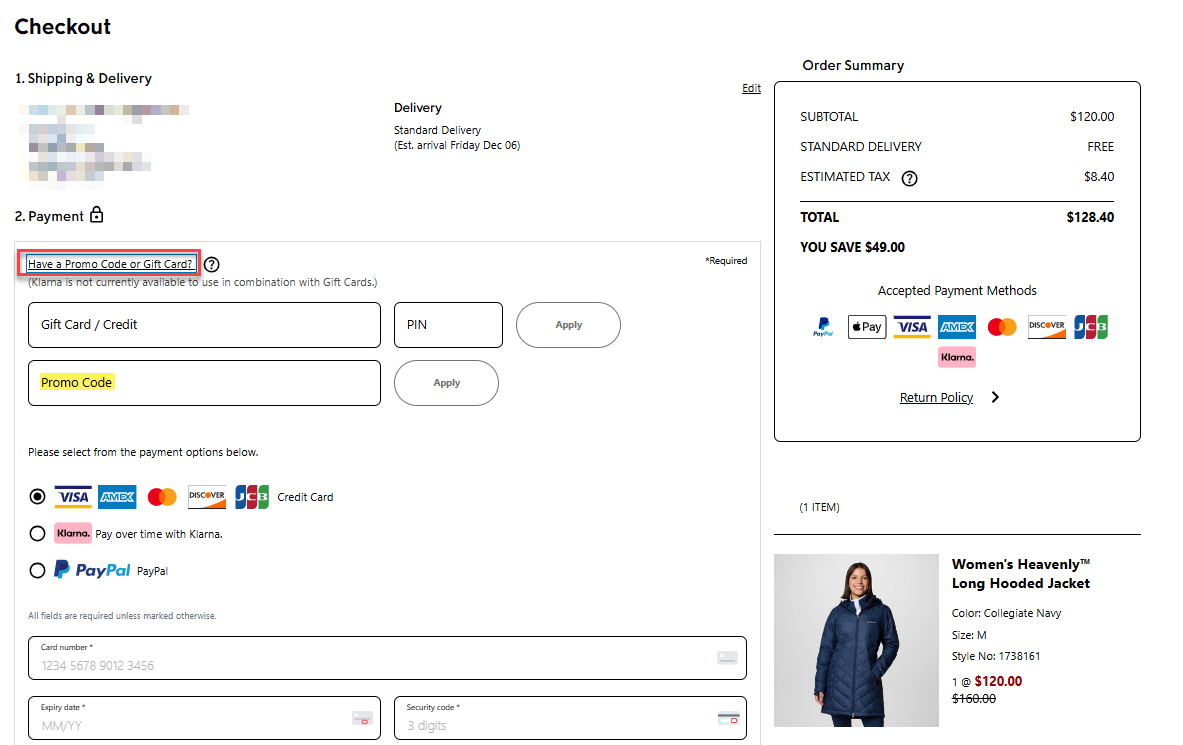
Task: Expand the Return Policy section
Action: tap(936, 397)
